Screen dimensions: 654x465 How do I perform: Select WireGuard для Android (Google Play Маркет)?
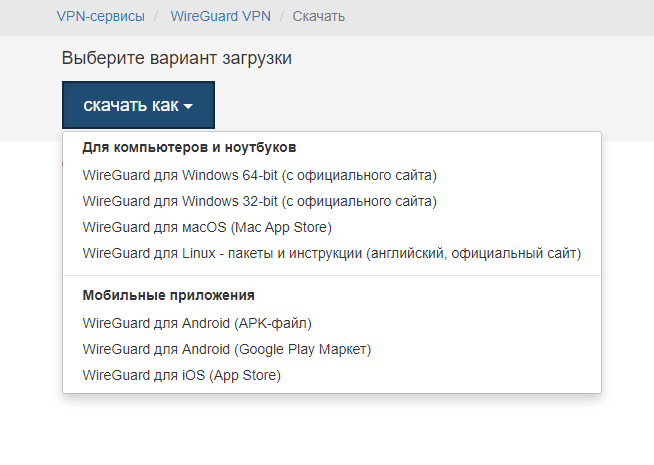coord(226,349)
